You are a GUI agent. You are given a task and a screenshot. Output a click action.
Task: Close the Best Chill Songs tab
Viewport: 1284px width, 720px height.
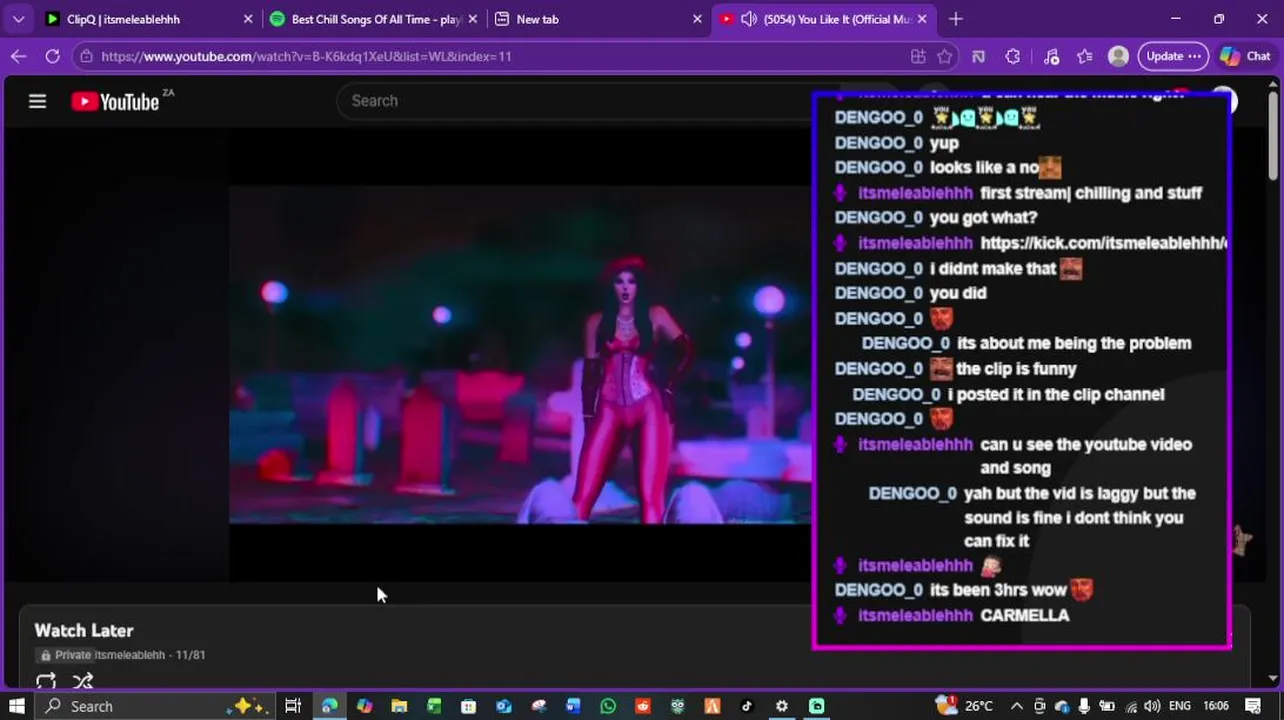click(x=473, y=19)
